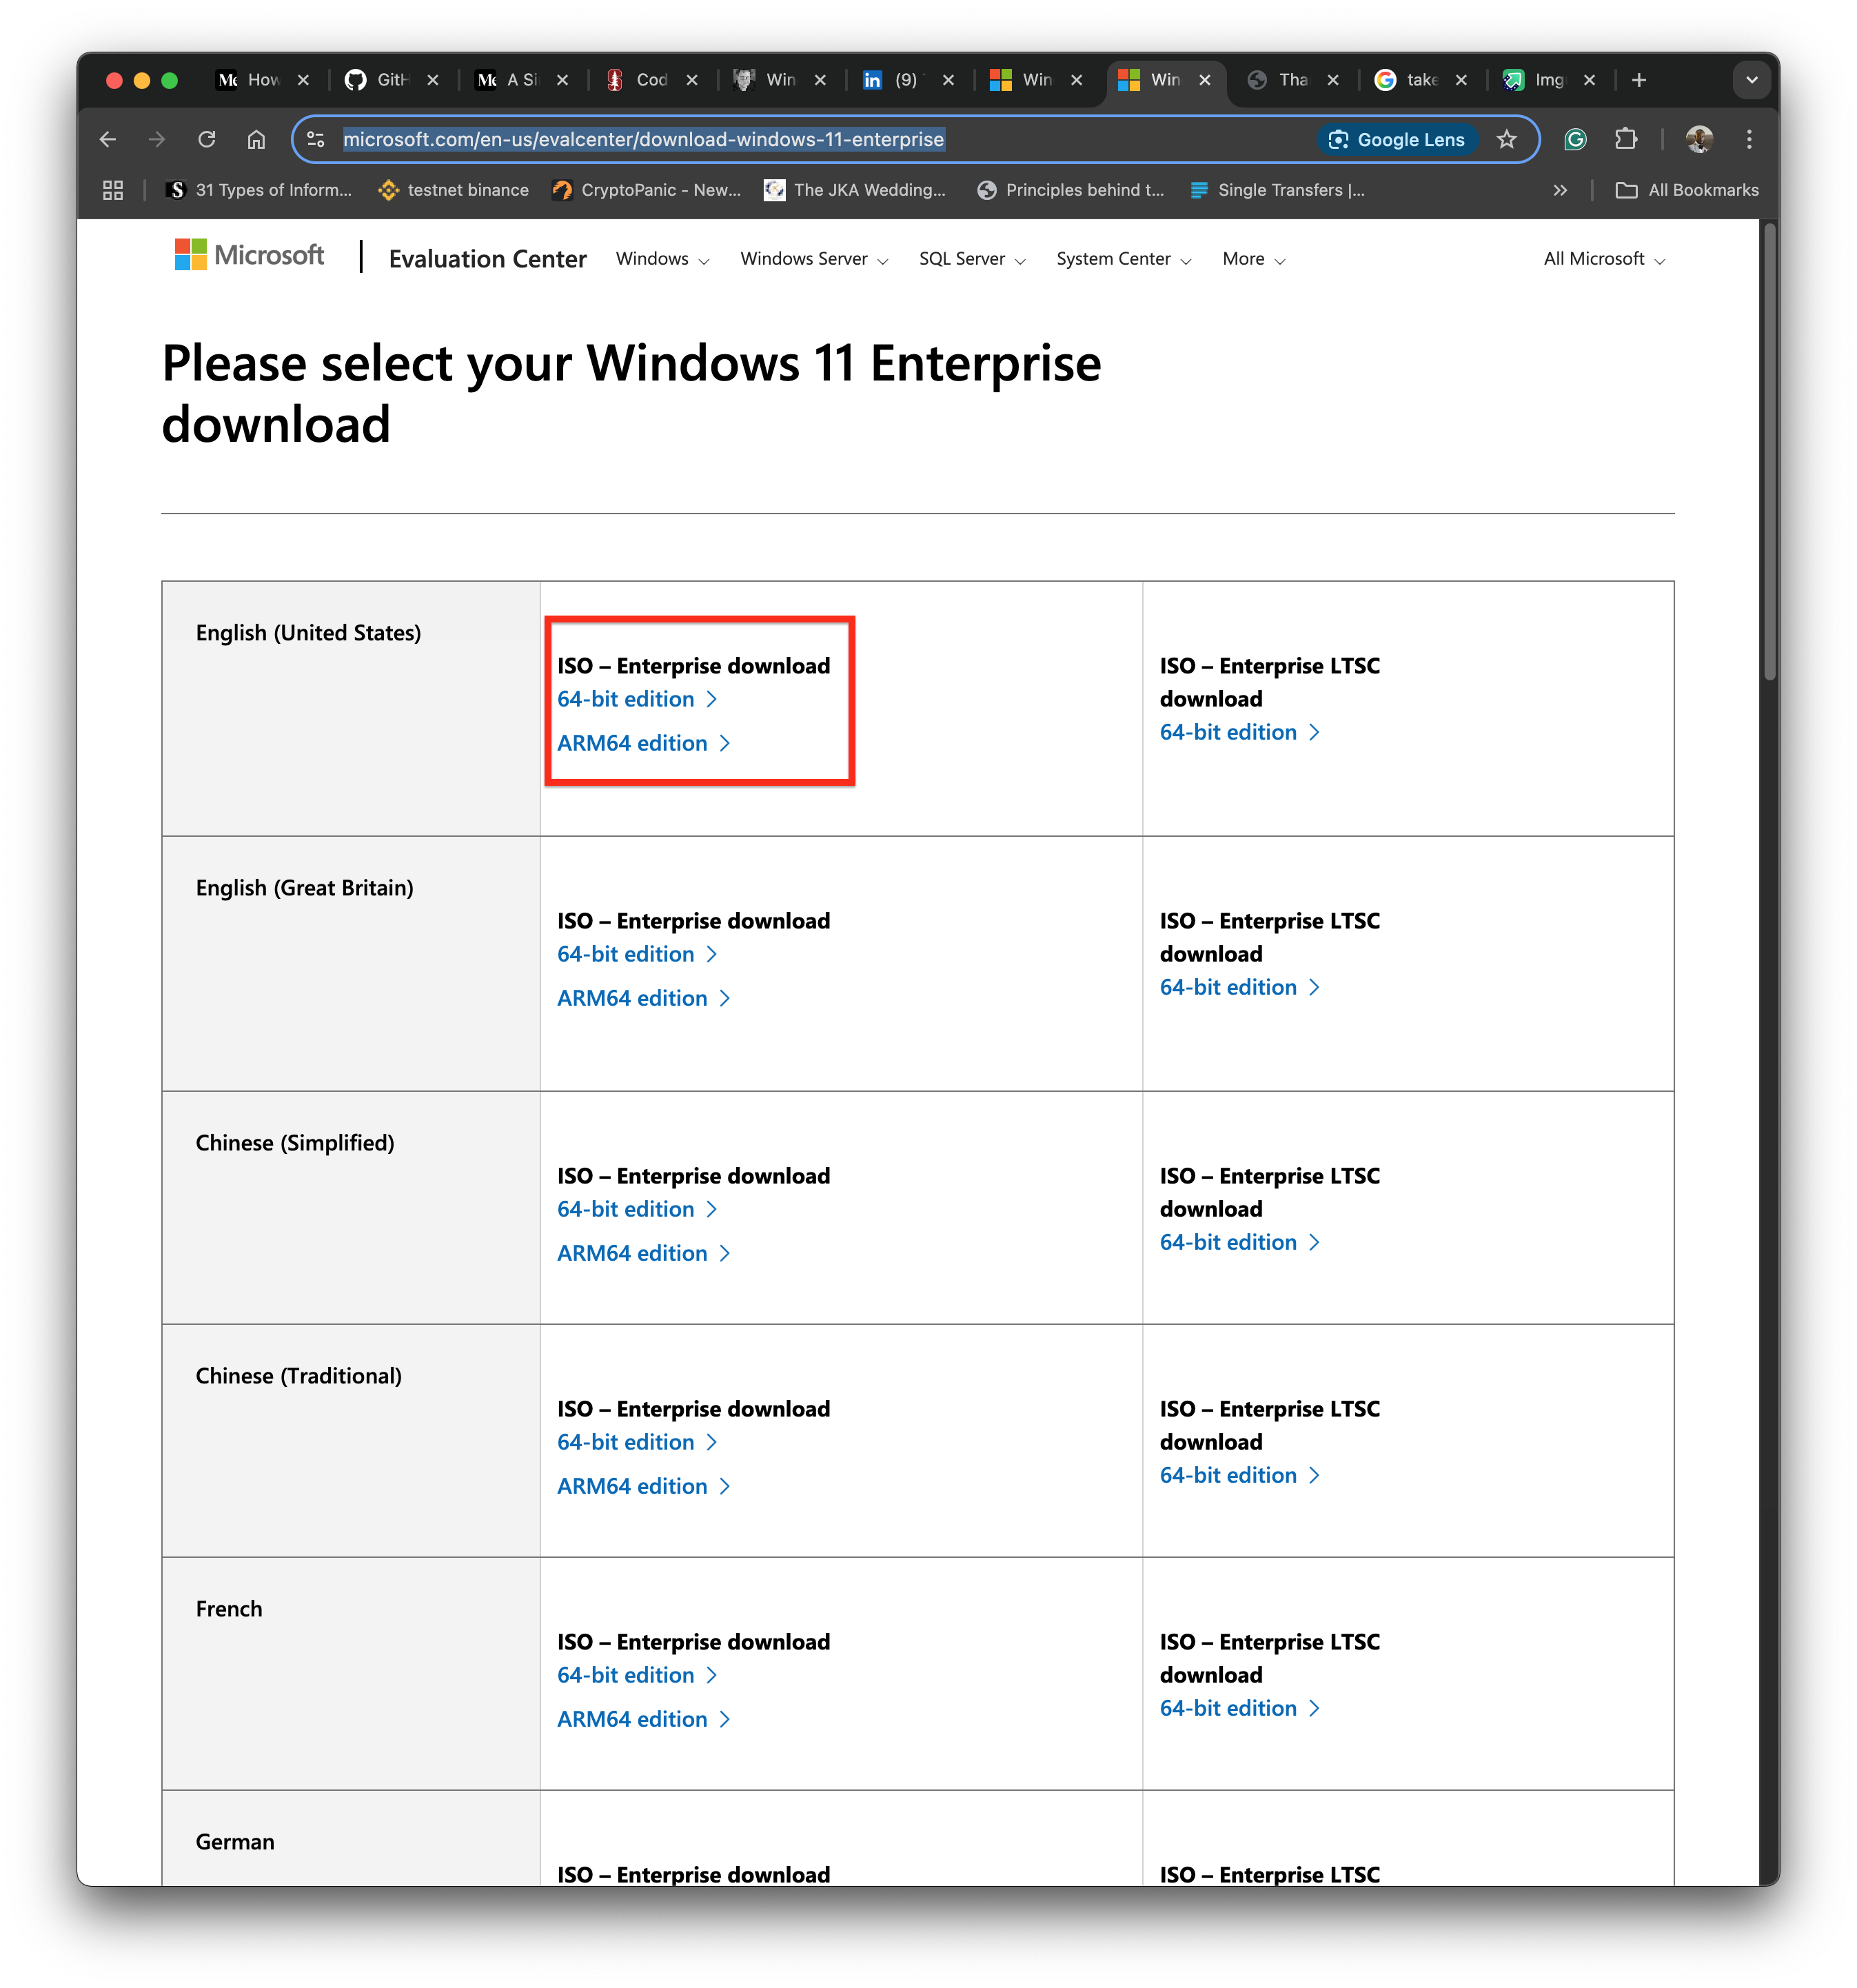The width and height of the screenshot is (1857, 1988).
Task: Show hidden bookmarks overflow chevron
Action: (1559, 190)
